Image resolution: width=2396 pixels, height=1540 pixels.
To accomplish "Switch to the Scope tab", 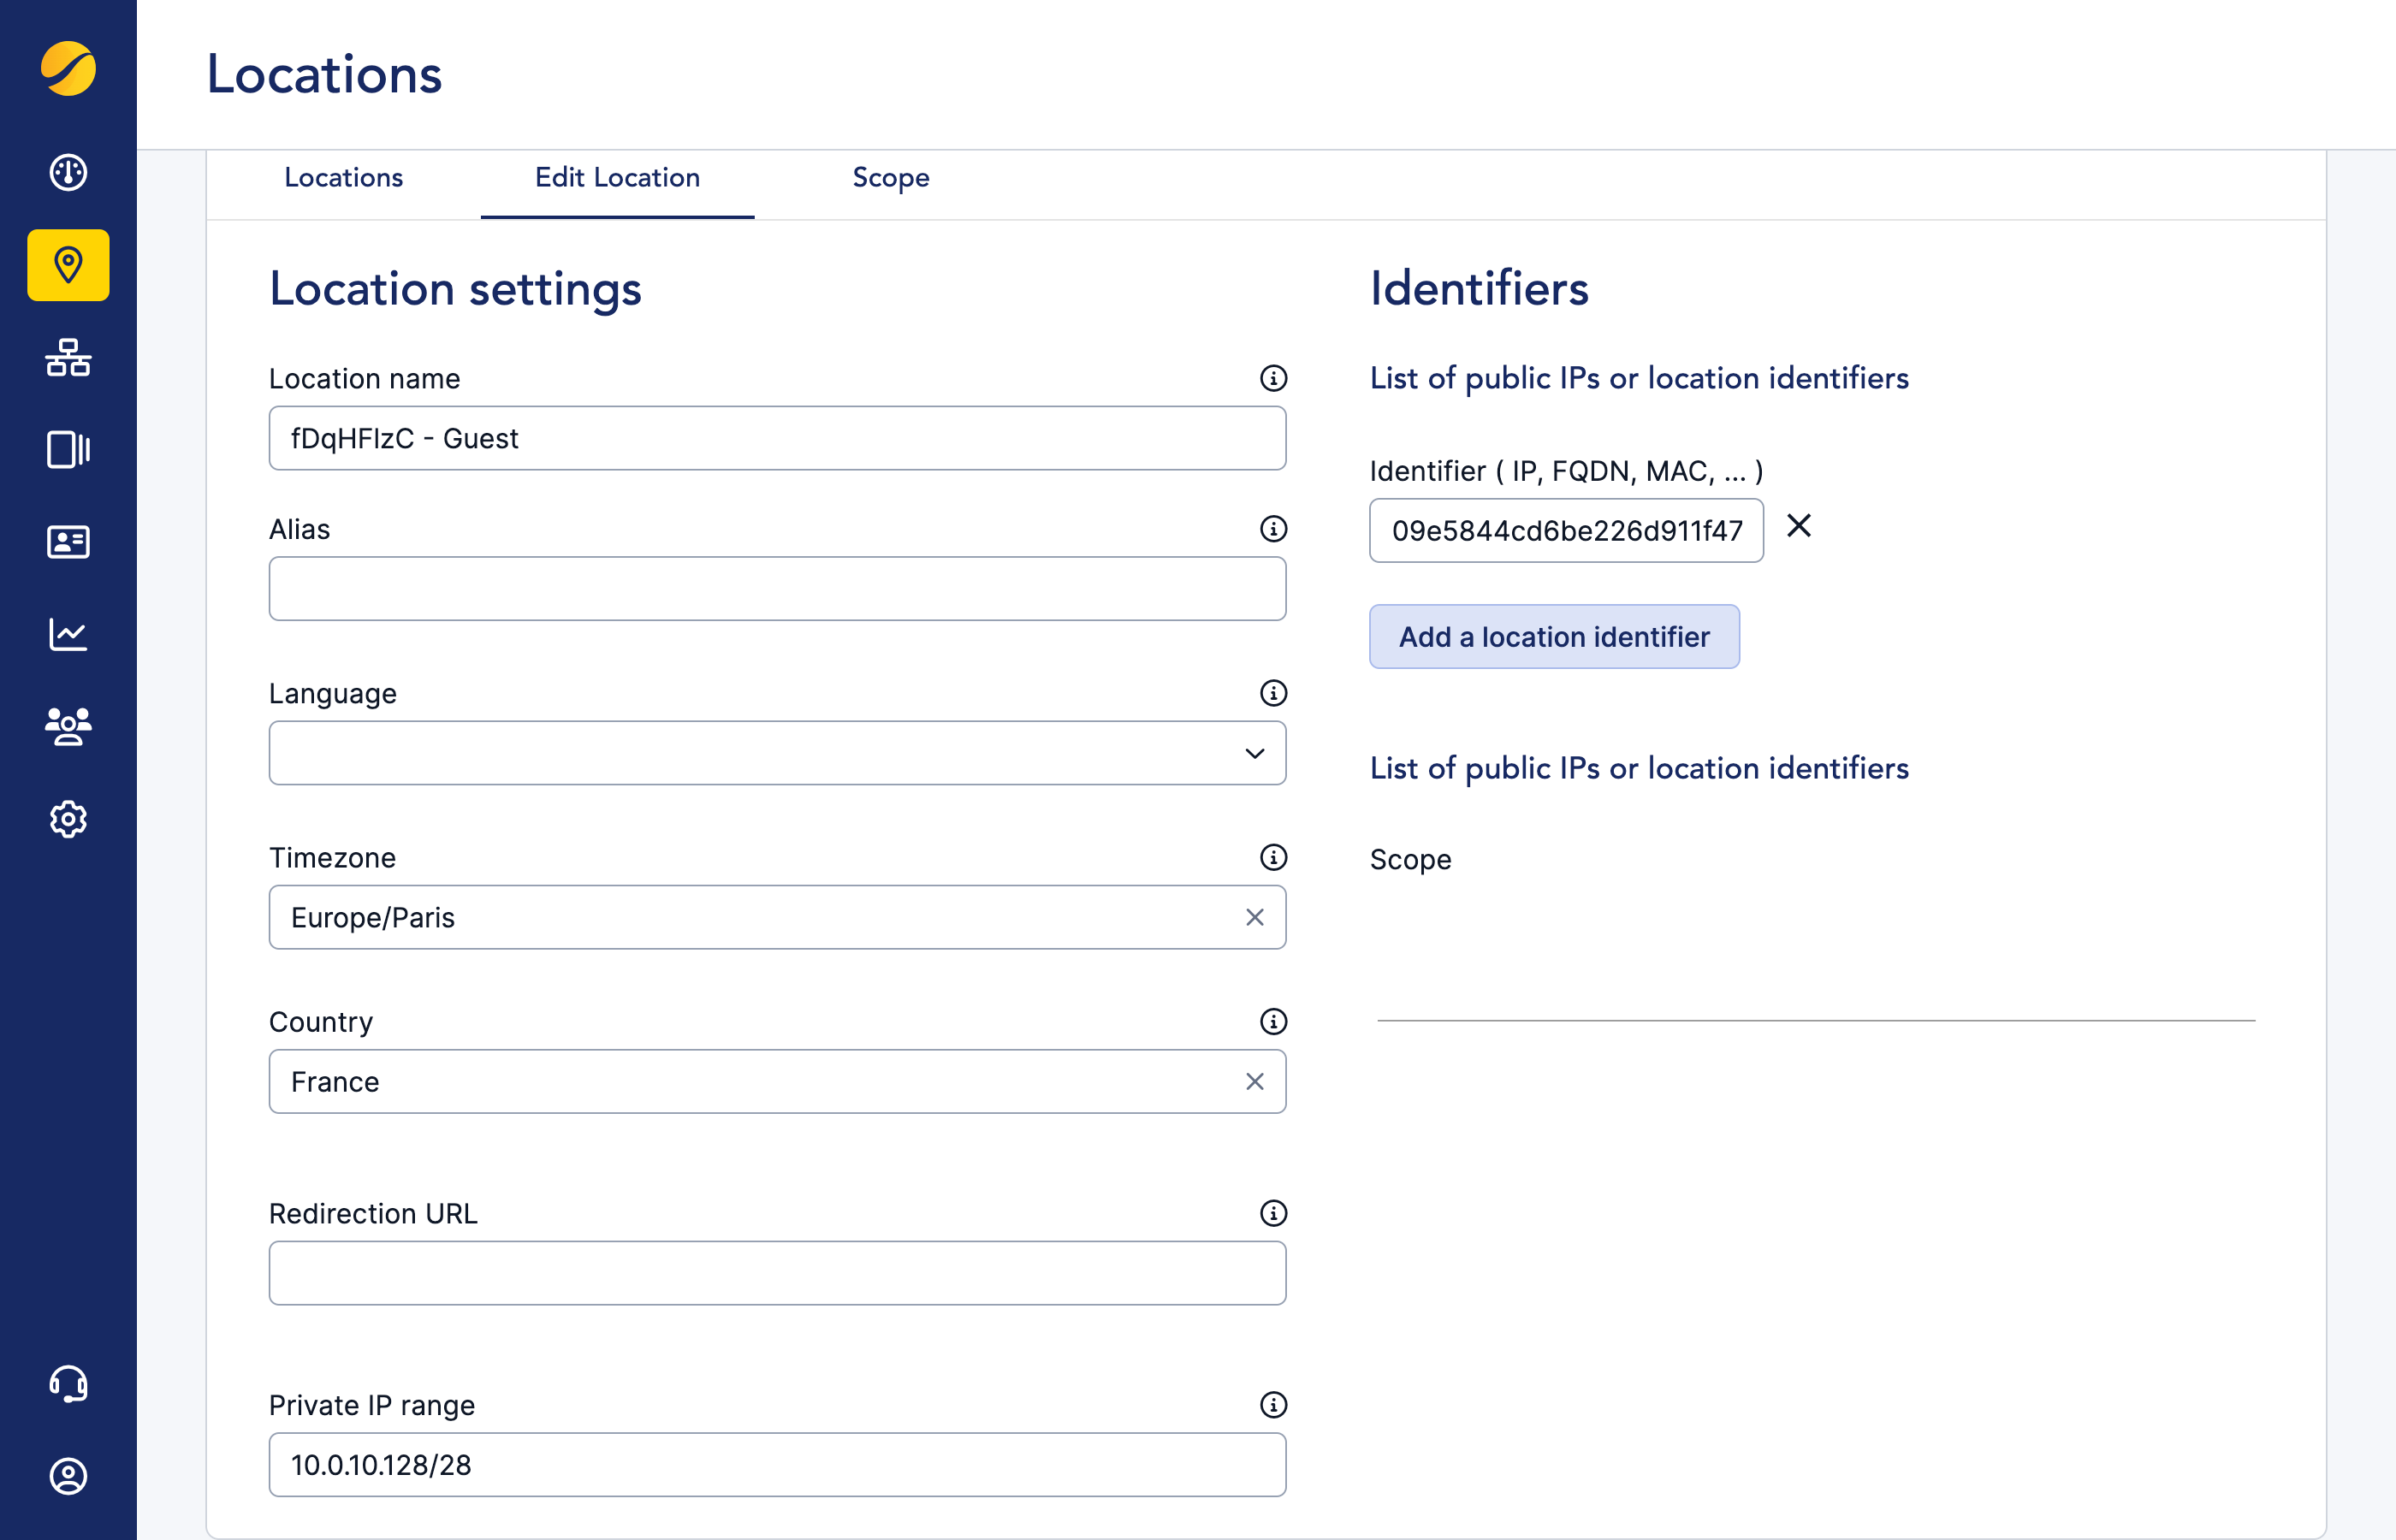I will (890, 178).
